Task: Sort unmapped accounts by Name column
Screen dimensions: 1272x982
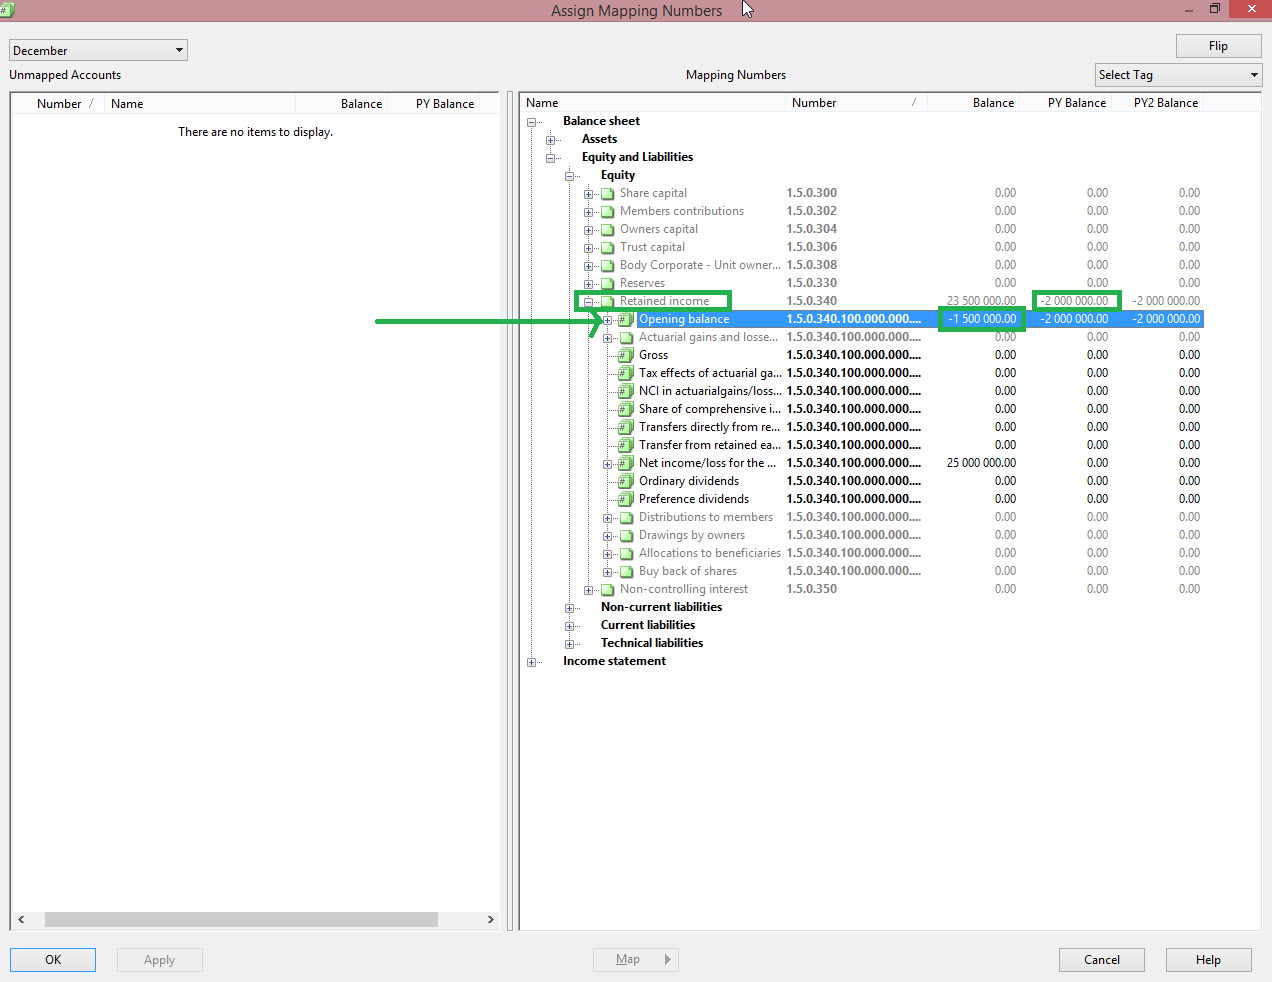Action: coord(127,104)
